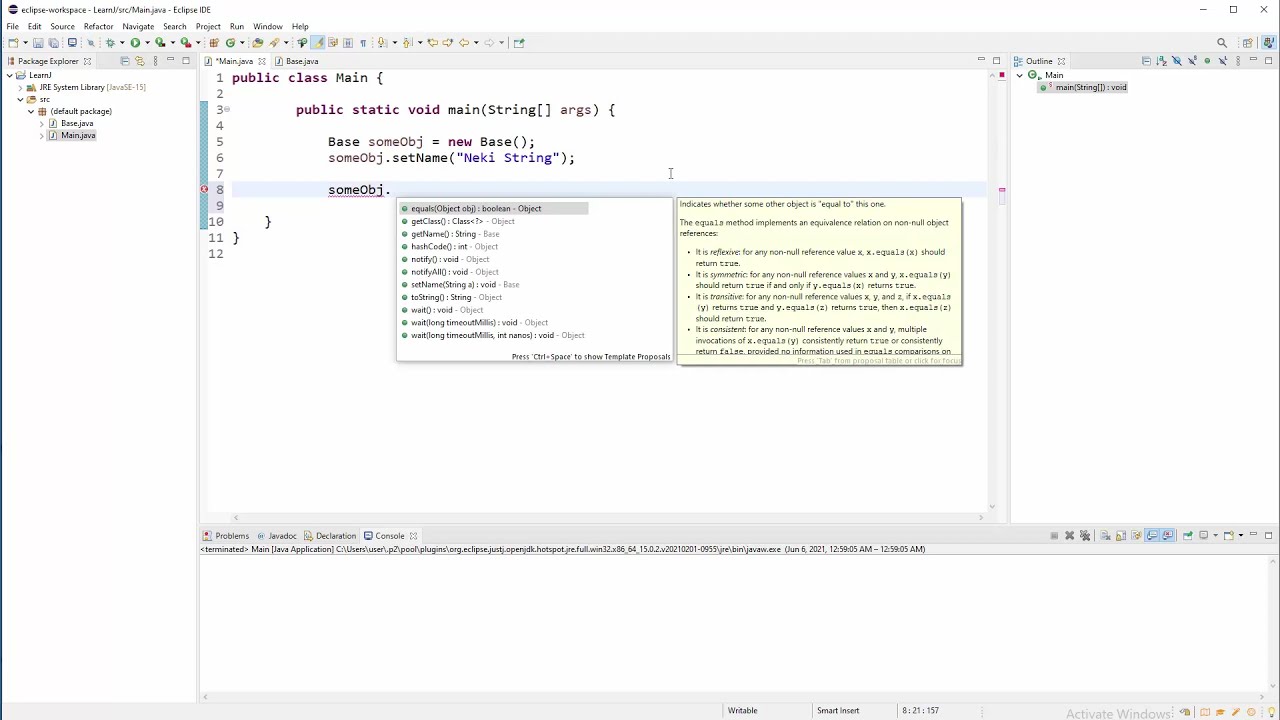Image resolution: width=1280 pixels, height=720 pixels.
Task: Select the Java perspective icon
Action: pos(1269,43)
